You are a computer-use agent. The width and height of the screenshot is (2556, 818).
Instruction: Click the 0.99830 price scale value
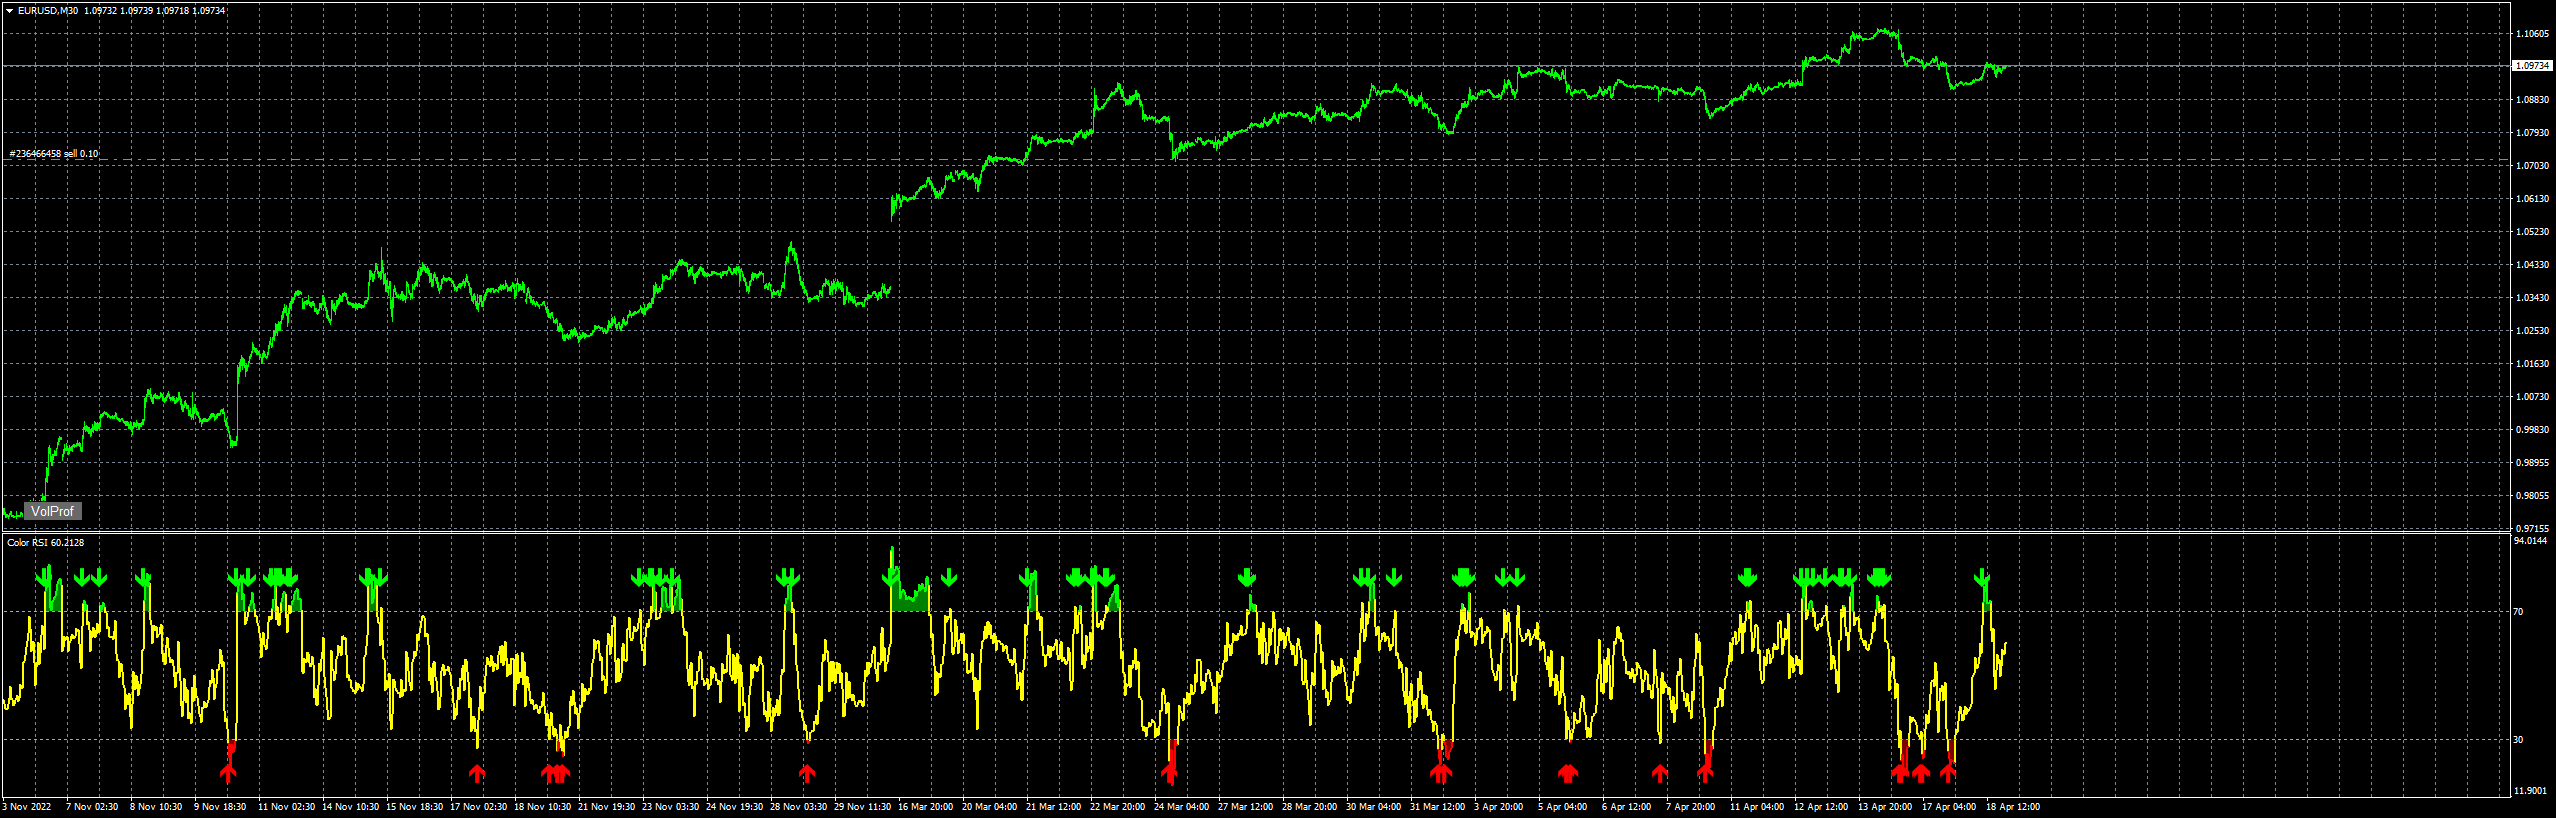(x=2532, y=430)
